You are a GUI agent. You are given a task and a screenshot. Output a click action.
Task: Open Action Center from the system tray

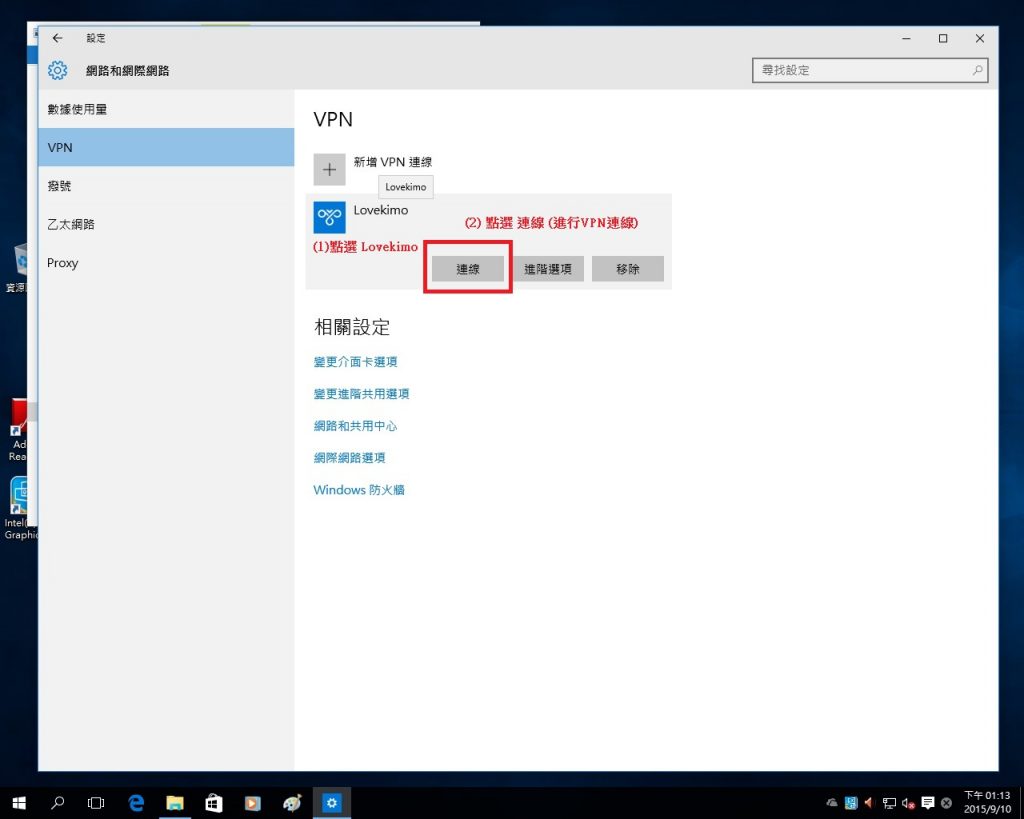point(930,802)
